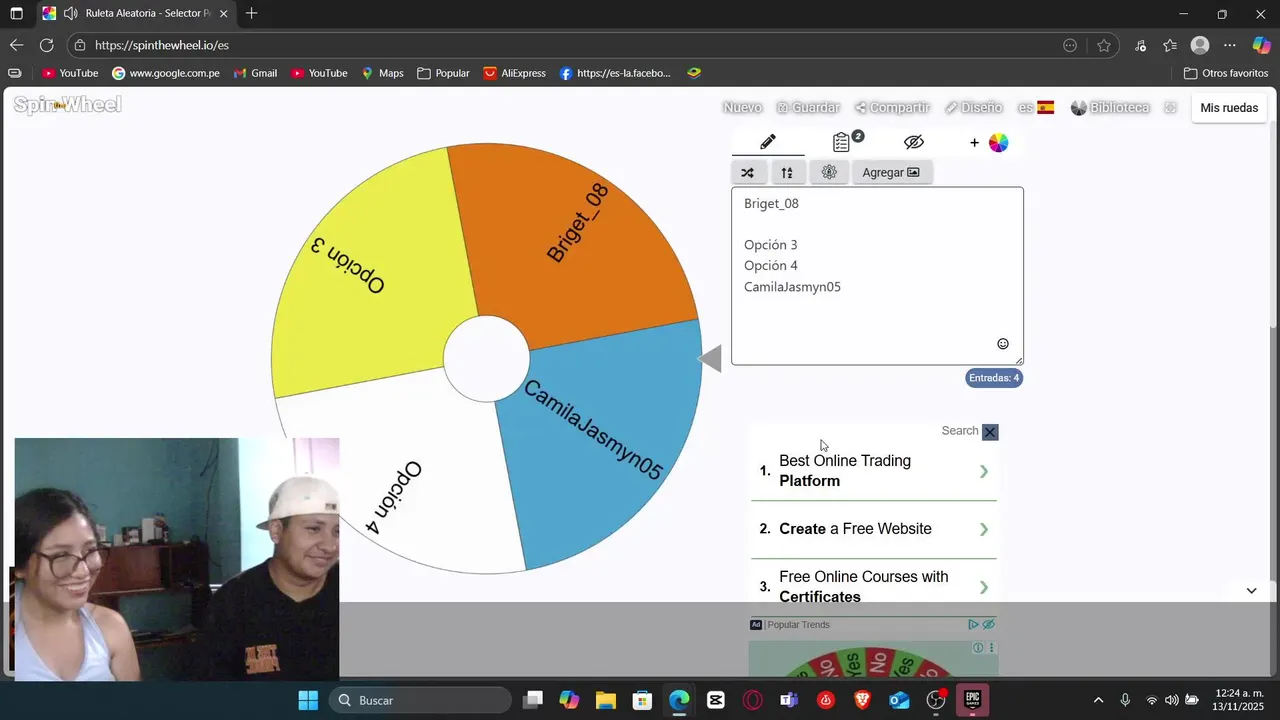Mute the tab using the speaker icon

70,14
